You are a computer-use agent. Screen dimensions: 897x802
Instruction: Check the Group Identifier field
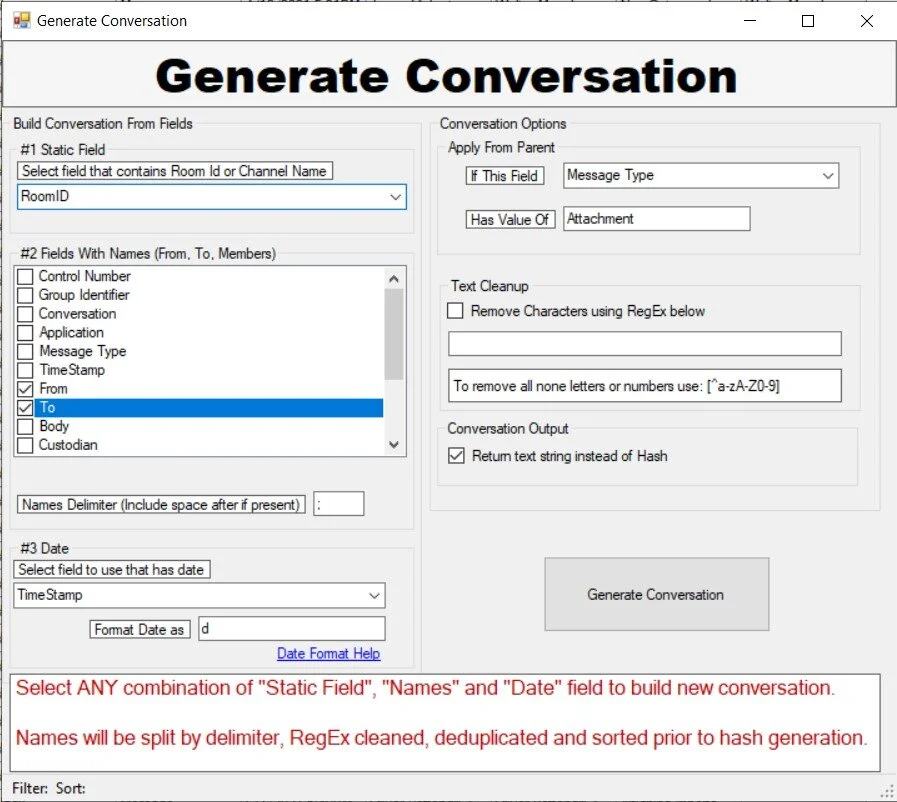(23, 294)
